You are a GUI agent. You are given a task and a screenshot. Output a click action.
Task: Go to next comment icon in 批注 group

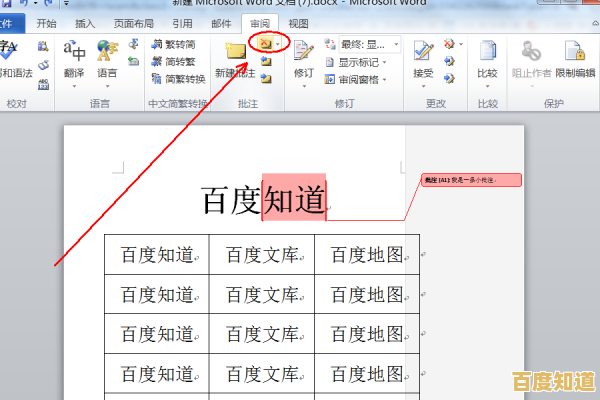pyautogui.click(x=266, y=79)
